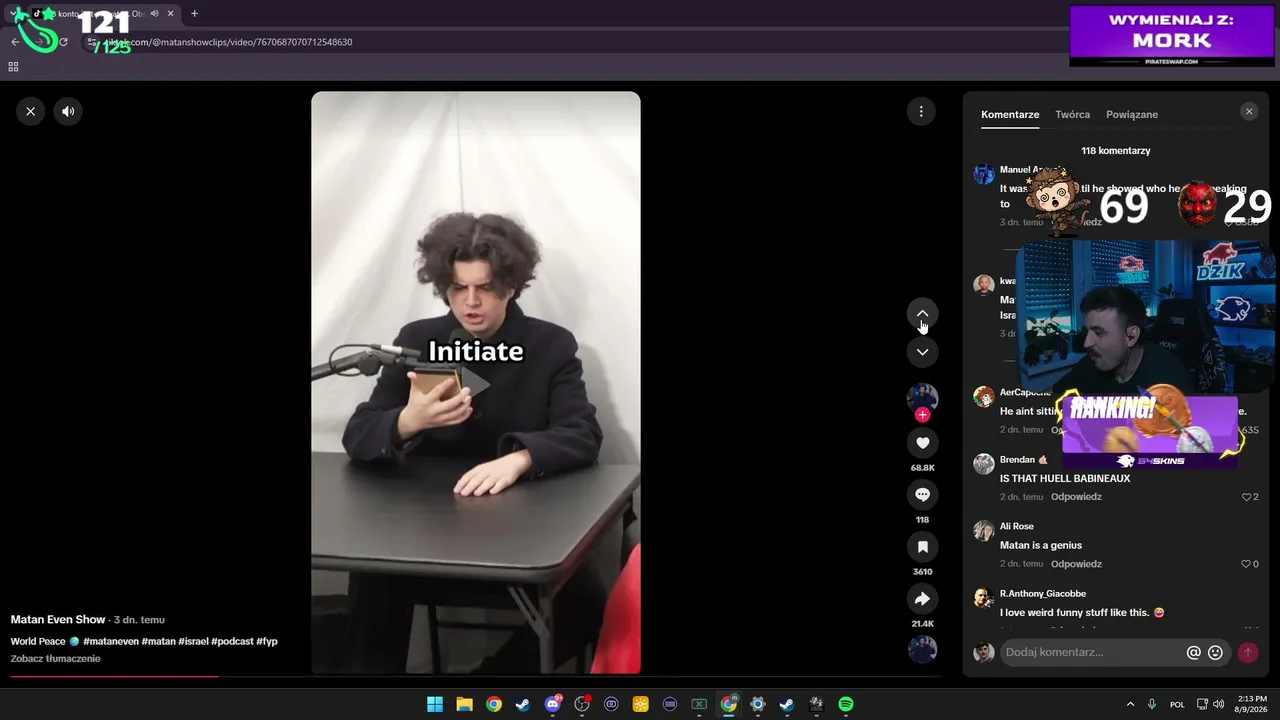Open the clock showing 2:13 PM

tap(1252, 704)
